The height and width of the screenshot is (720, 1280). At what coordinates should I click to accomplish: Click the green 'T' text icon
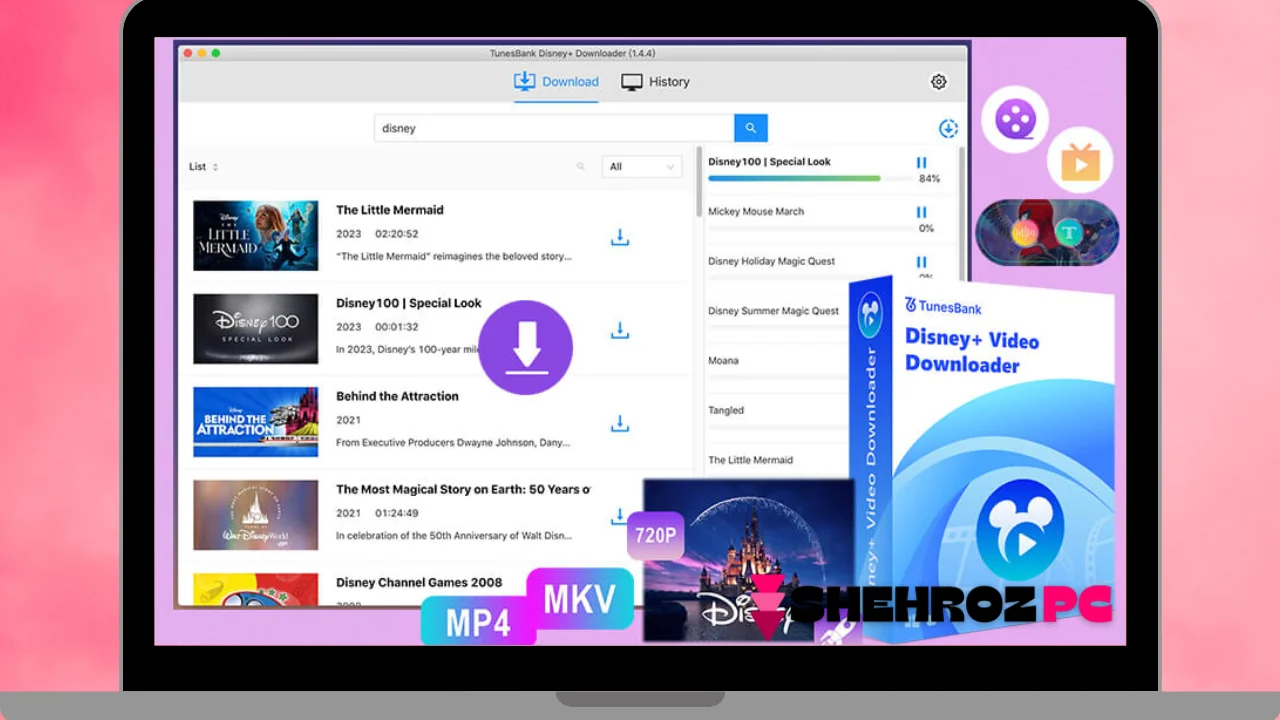(x=1070, y=234)
